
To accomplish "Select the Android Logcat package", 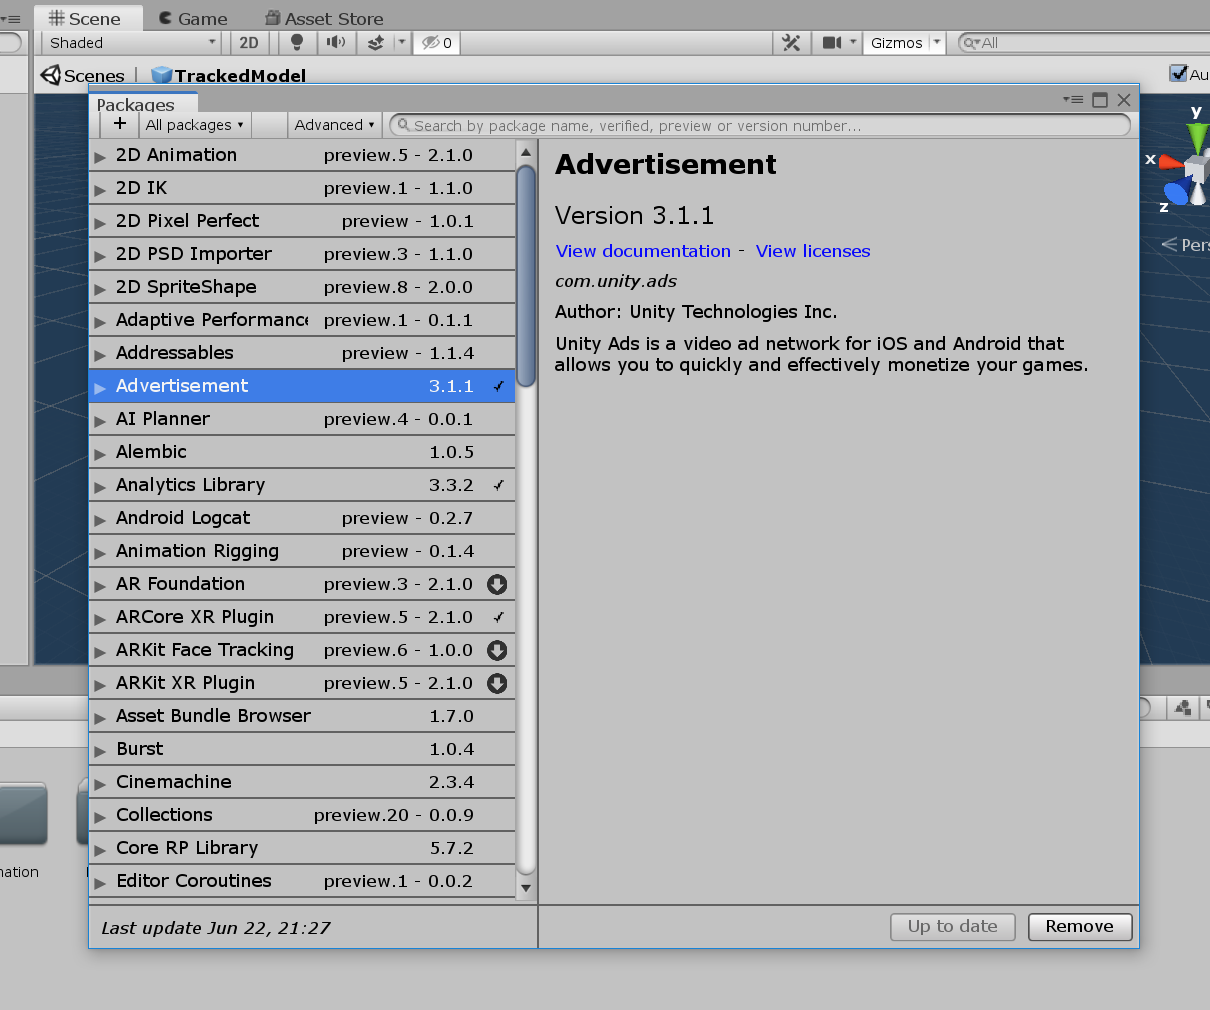I will click(302, 518).
